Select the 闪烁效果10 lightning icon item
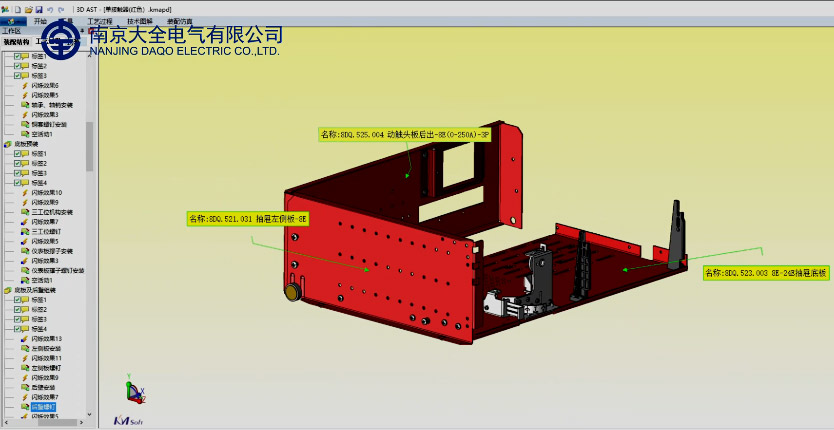 coord(45,192)
